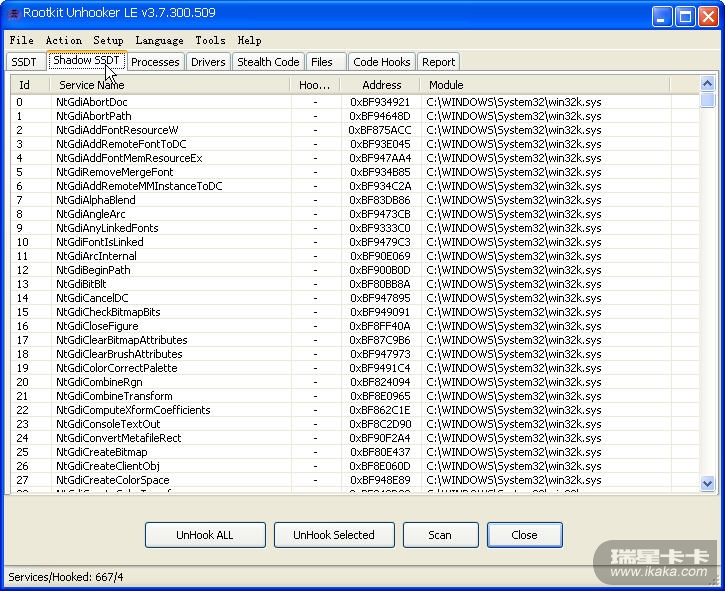Open the Setup menu

(x=108, y=40)
